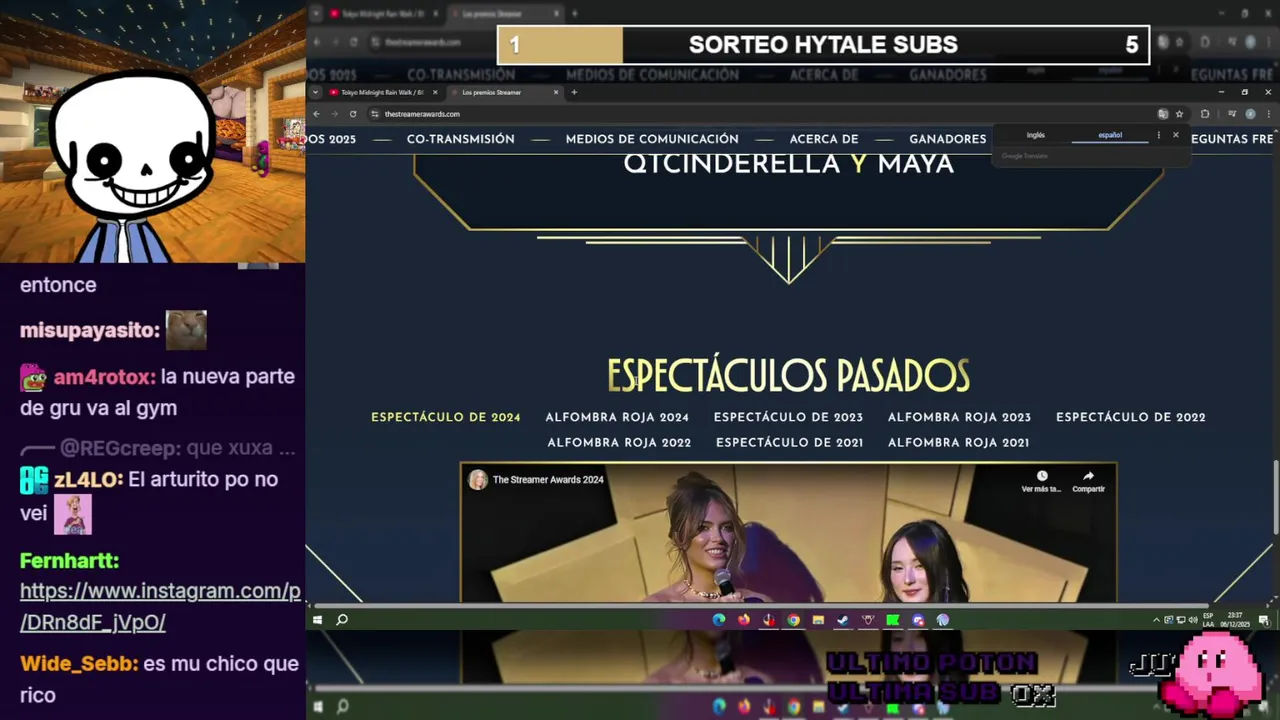This screenshot has height=720, width=1280.
Task: Open ACERCA DE in the sharp site navigation
Action: click(824, 139)
